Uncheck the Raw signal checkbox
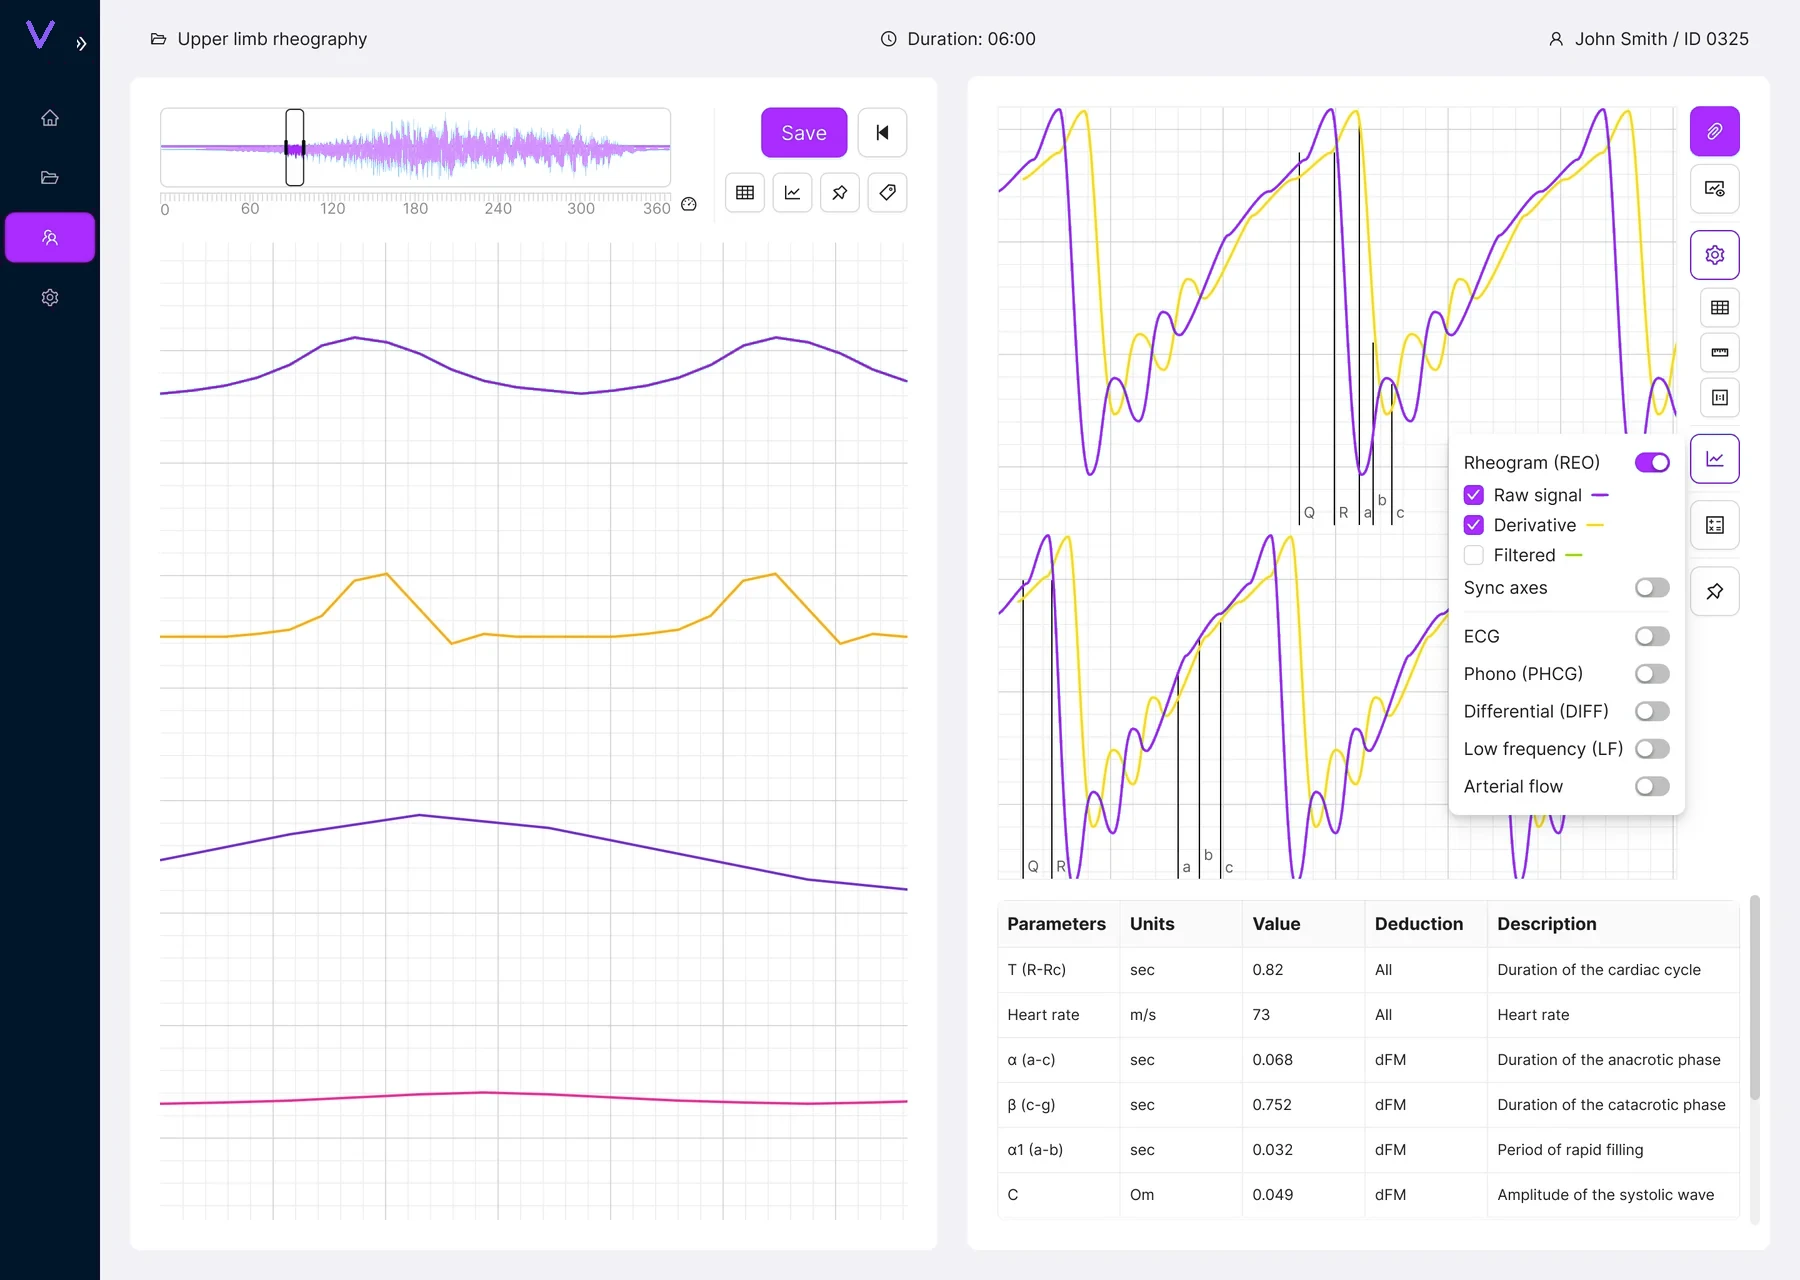The image size is (1800, 1280). (x=1474, y=495)
